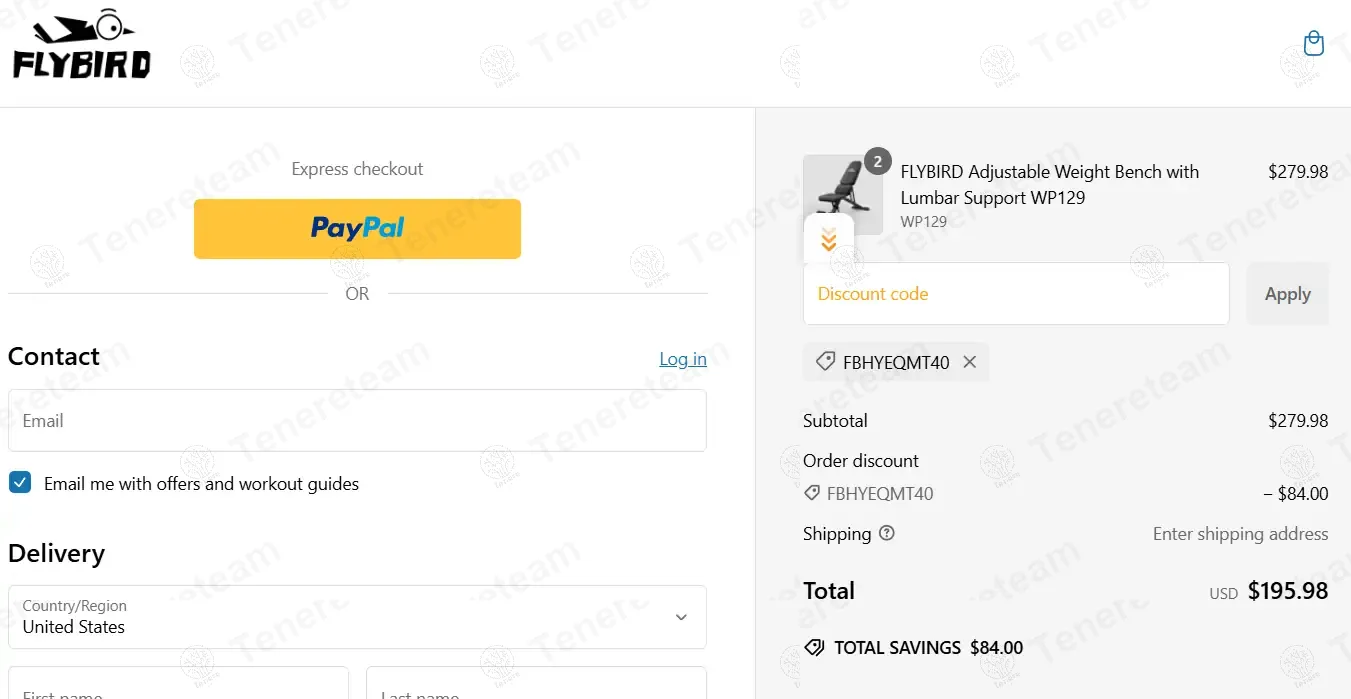Click the item quantity badge on bench

[877, 161]
